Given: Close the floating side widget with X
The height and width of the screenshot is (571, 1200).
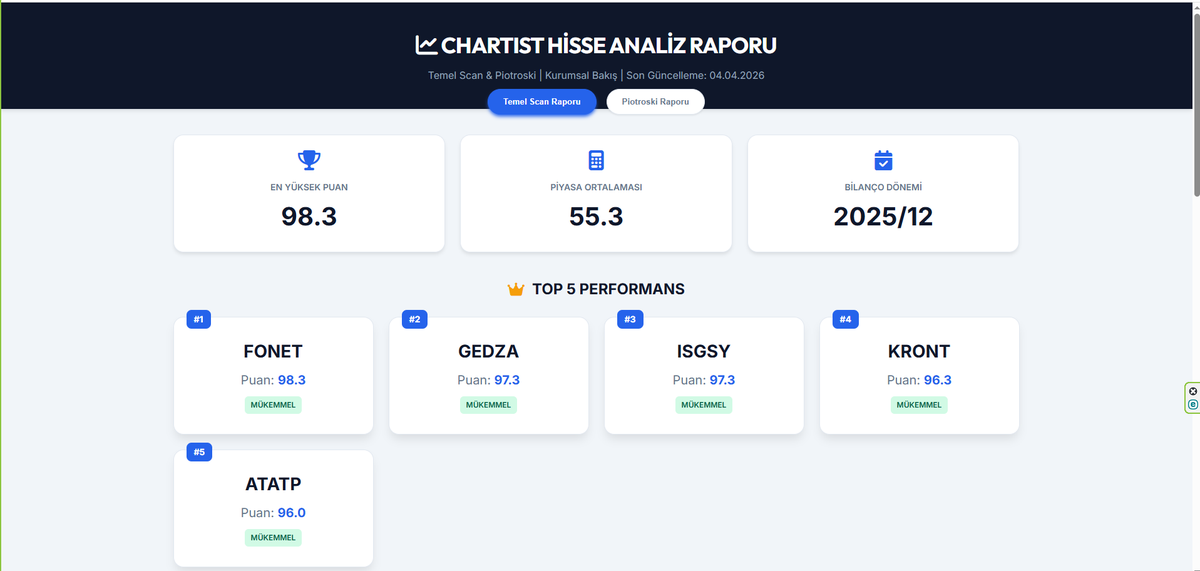Looking at the screenshot, I should tap(1193, 391).
